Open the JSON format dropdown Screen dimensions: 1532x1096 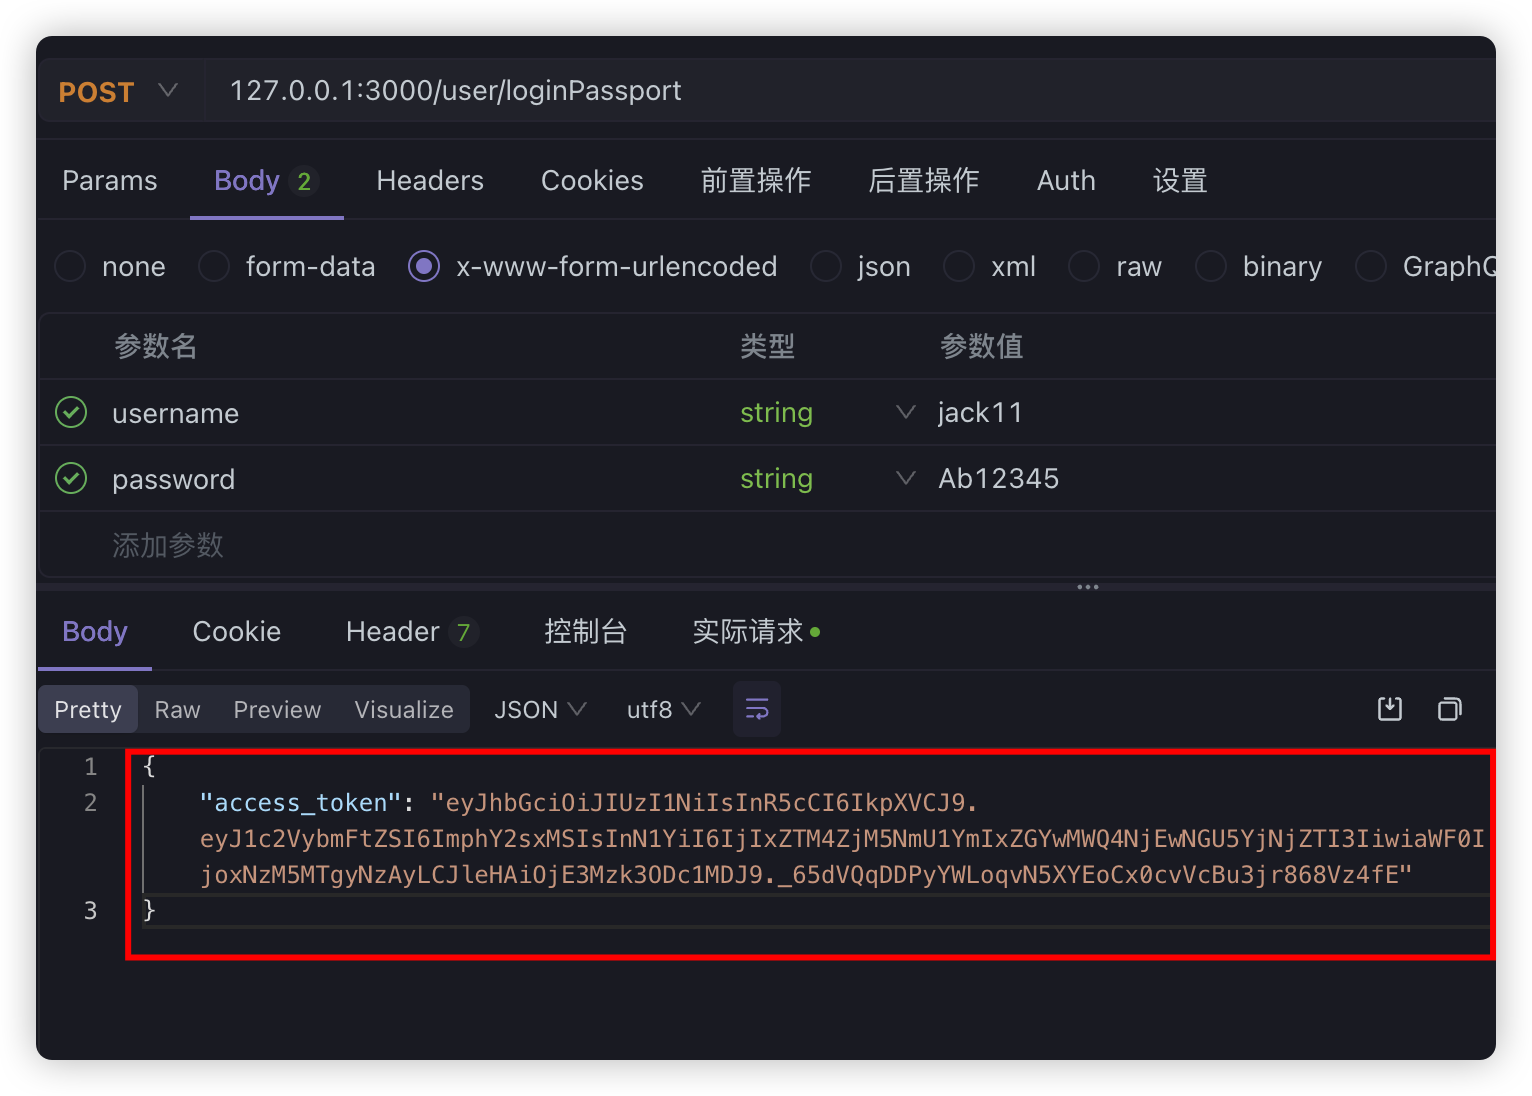(x=540, y=710)
